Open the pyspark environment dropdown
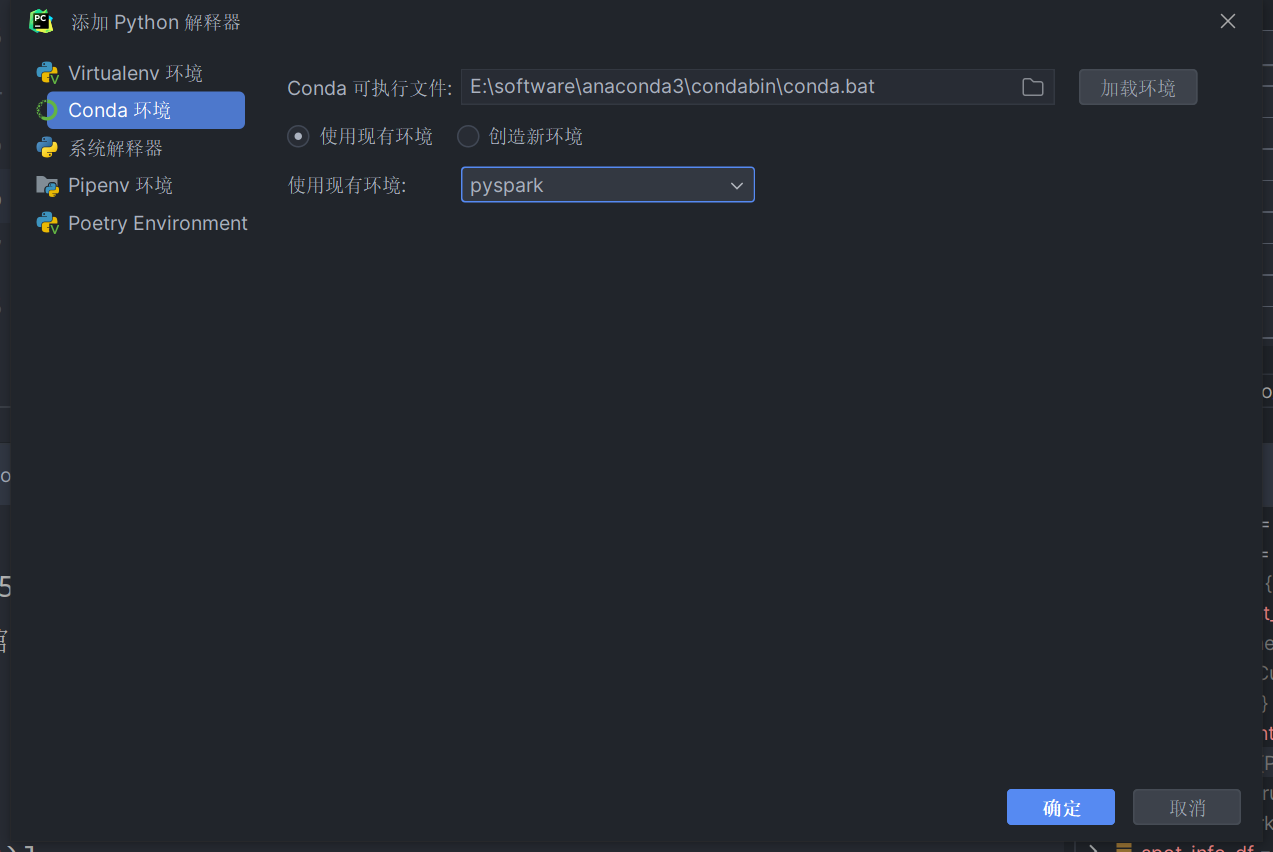 coord(607,185)
